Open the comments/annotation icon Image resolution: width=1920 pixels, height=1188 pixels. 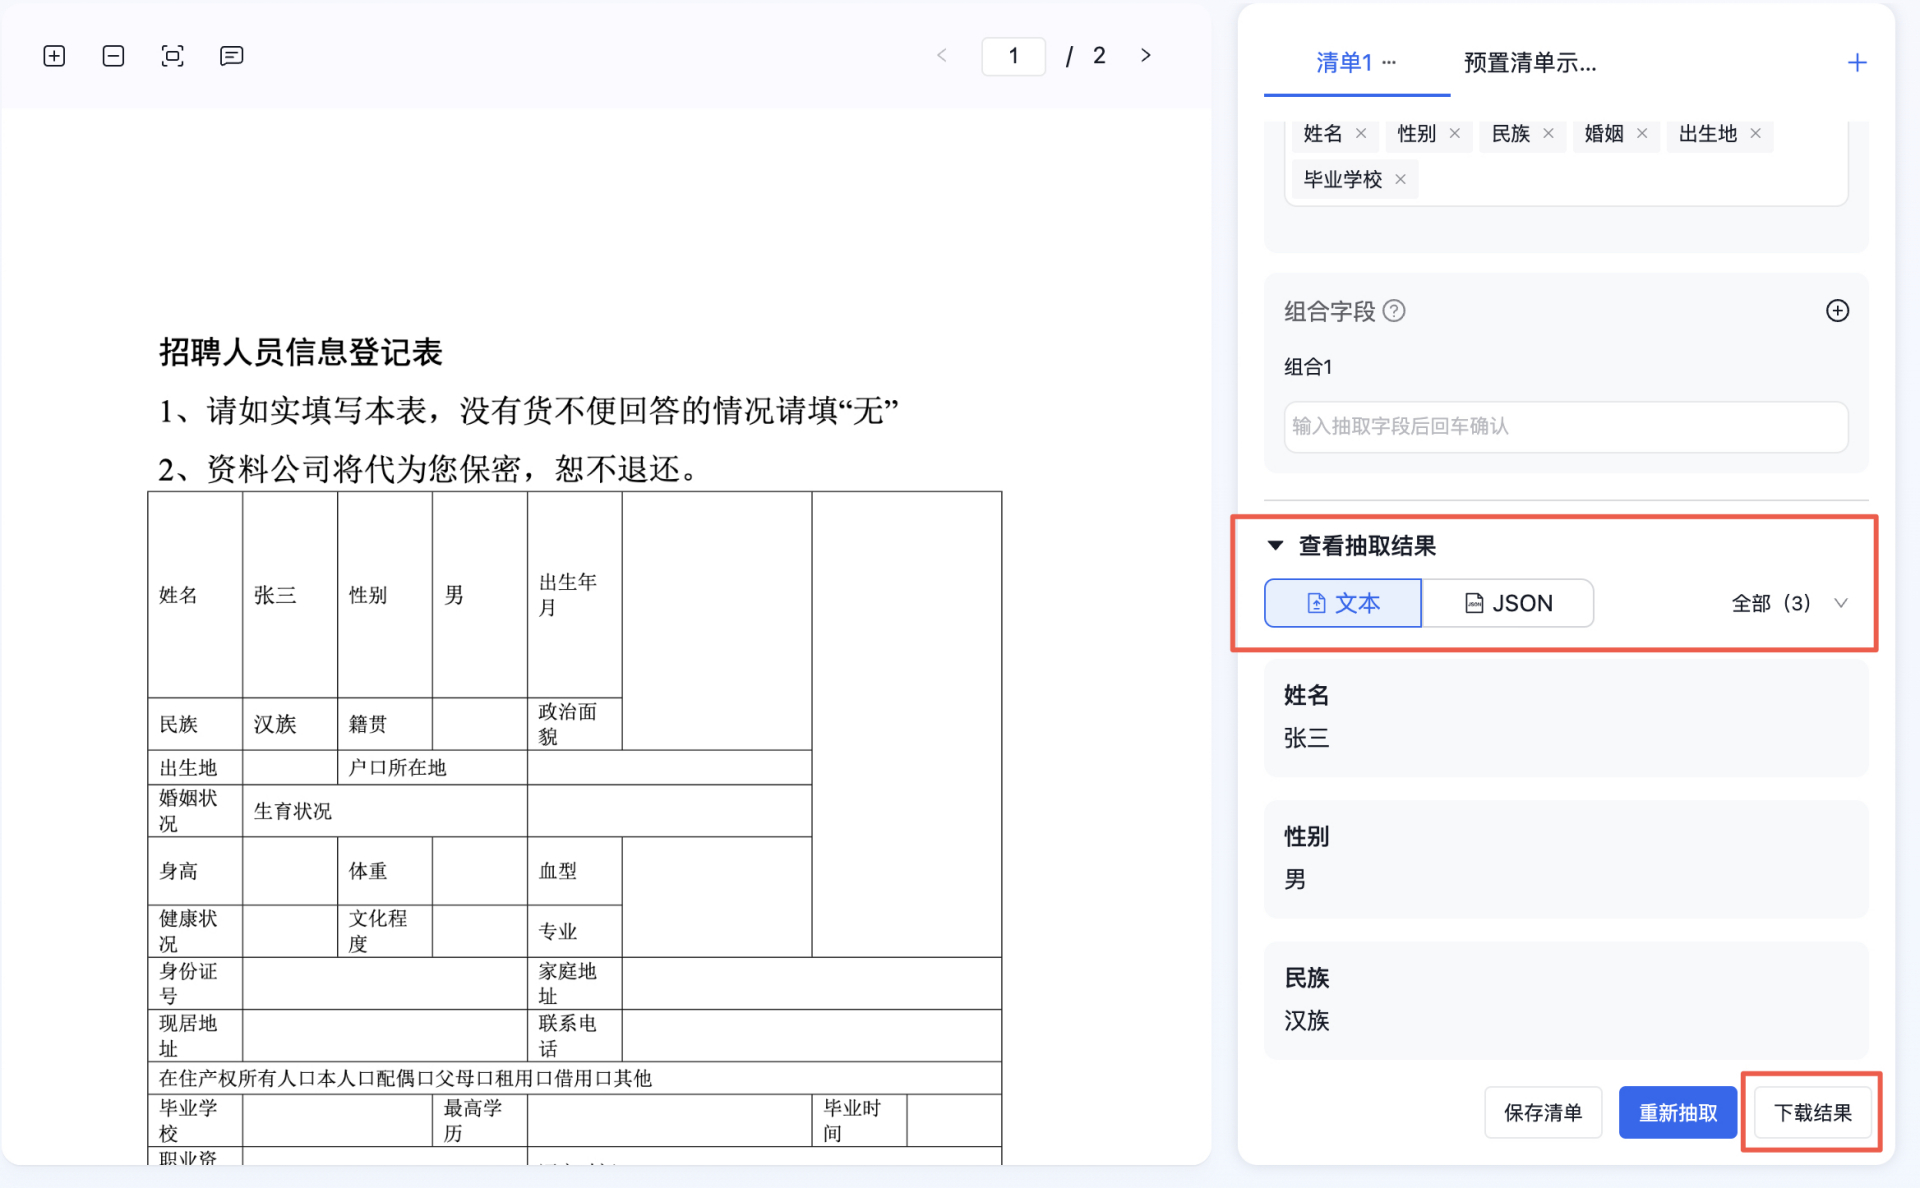pos(231,56)
